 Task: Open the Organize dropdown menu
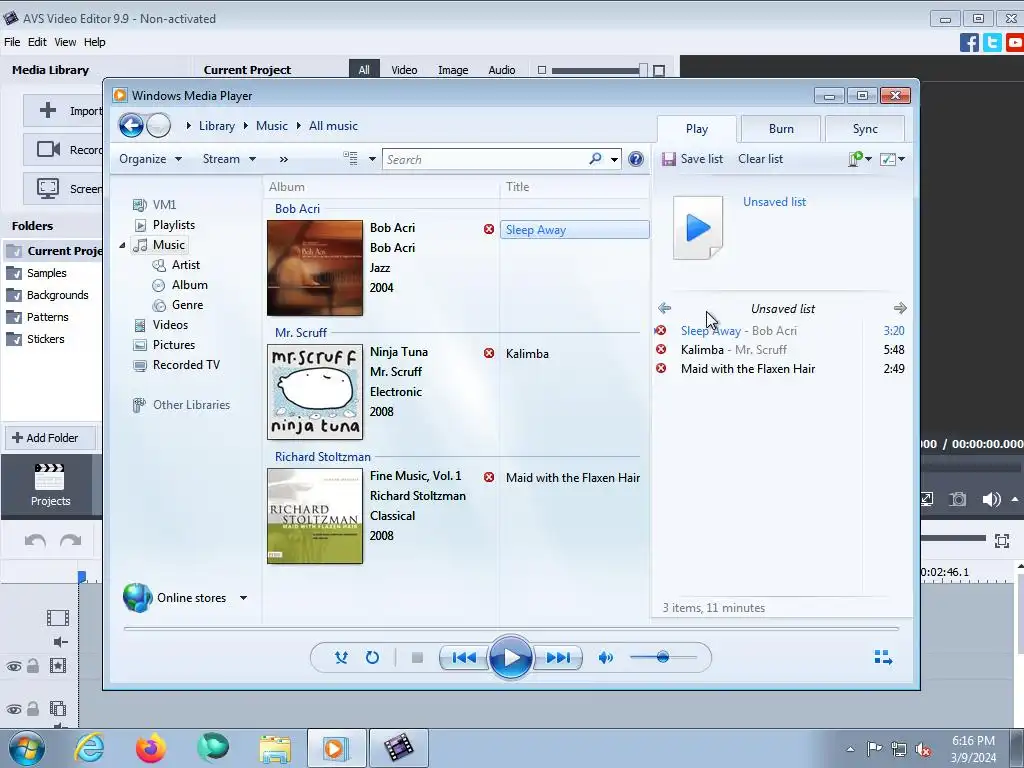(x=150, y=159)
